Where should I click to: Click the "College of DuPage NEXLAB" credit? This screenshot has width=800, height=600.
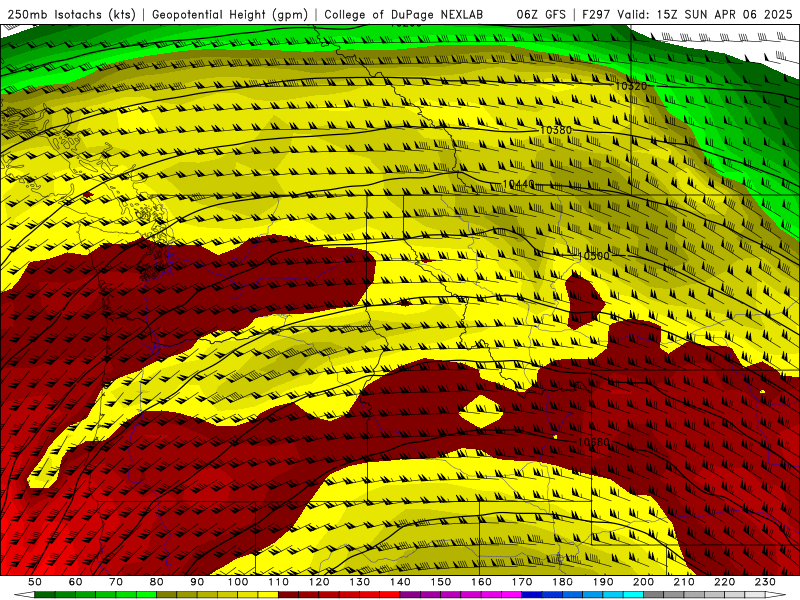[404, 14]
